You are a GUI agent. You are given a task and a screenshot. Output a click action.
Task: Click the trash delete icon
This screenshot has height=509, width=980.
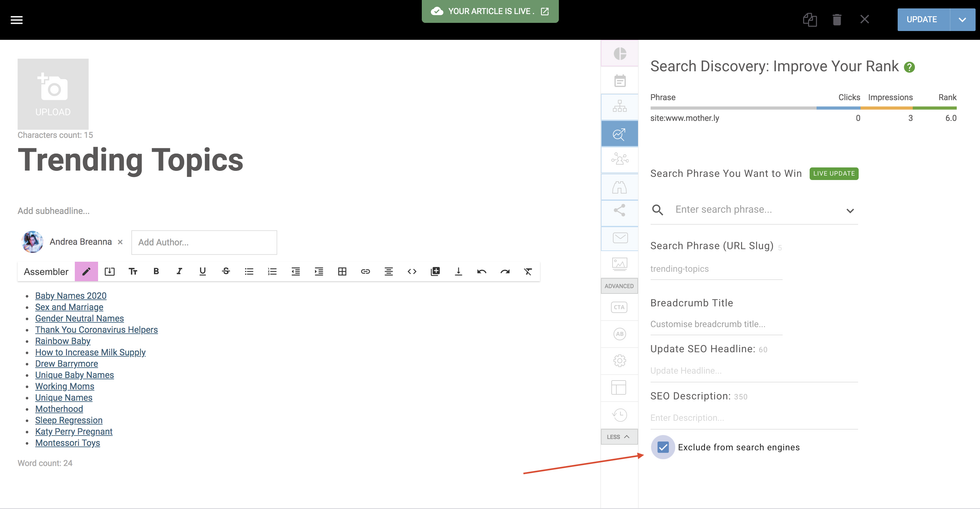click(x=837, y=20)
